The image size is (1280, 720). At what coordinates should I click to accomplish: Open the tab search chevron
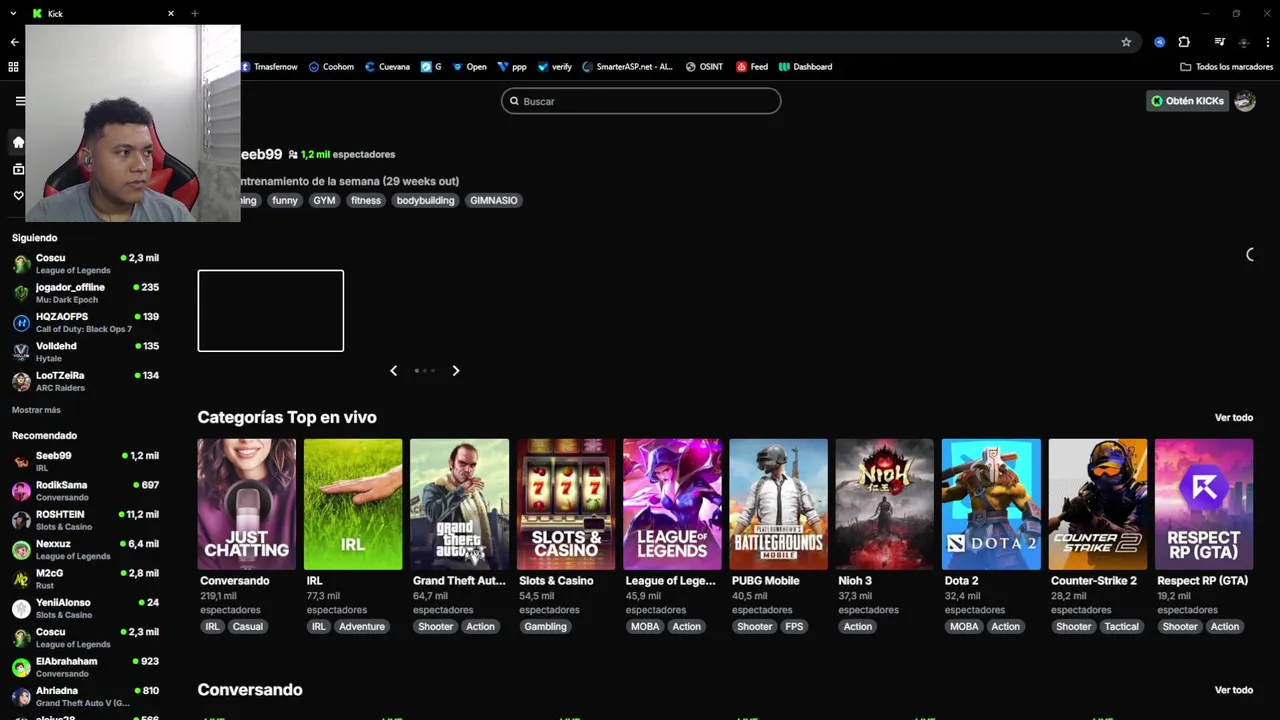pyautogui.click(x=13, y=14)
